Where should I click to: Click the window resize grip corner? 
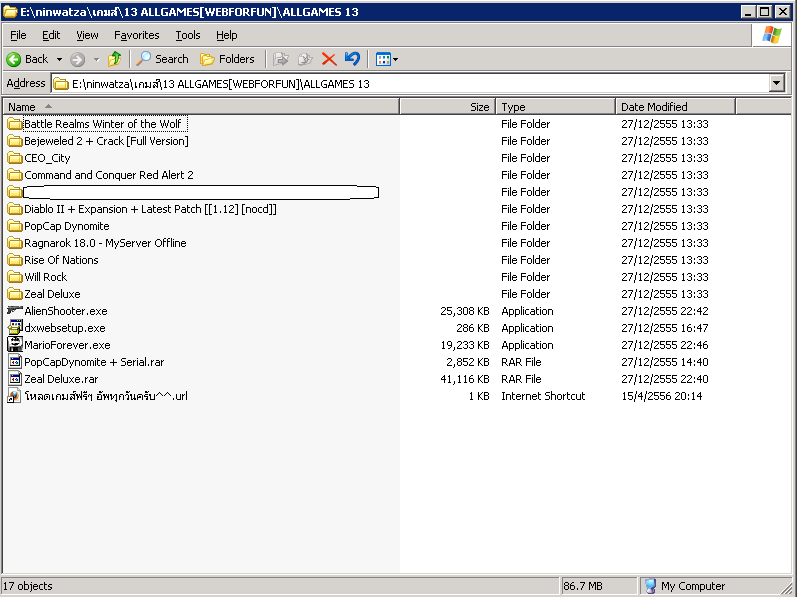click(x=787, y=587)
